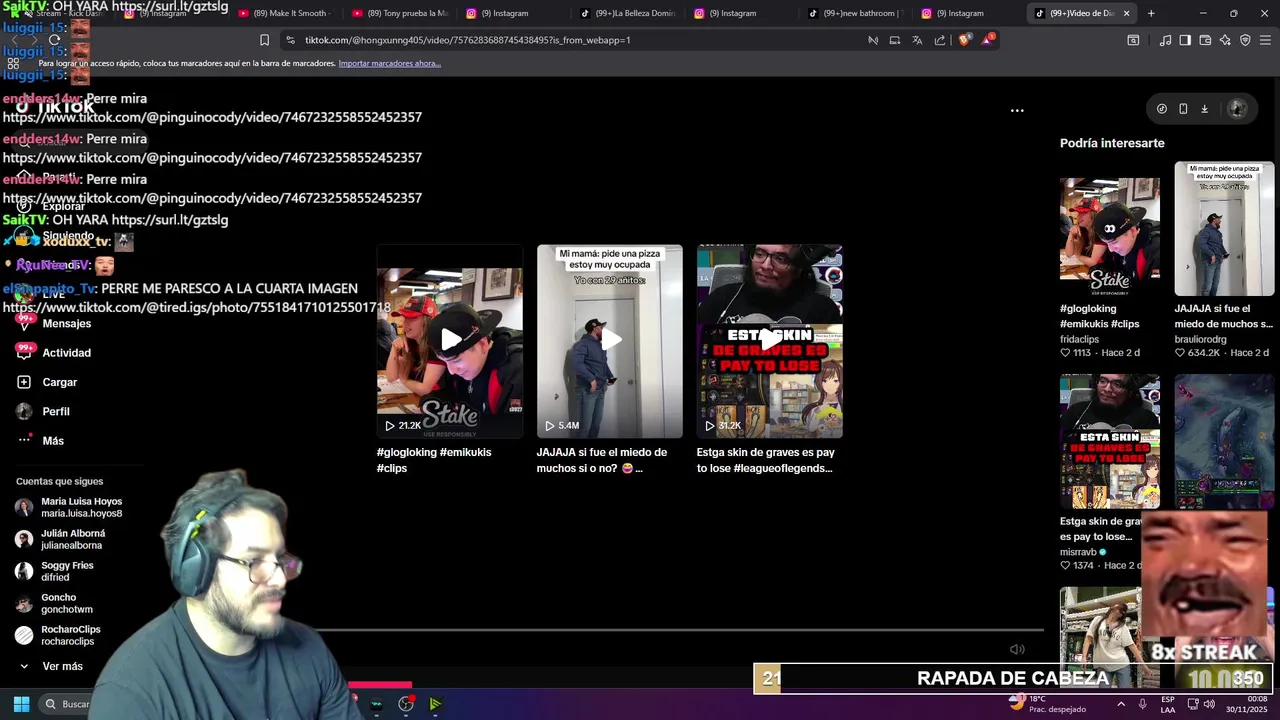The width and height of the screenshot is (1280, 720).
Task: Click the translate icon in address bar
Action: coord(917,40)
